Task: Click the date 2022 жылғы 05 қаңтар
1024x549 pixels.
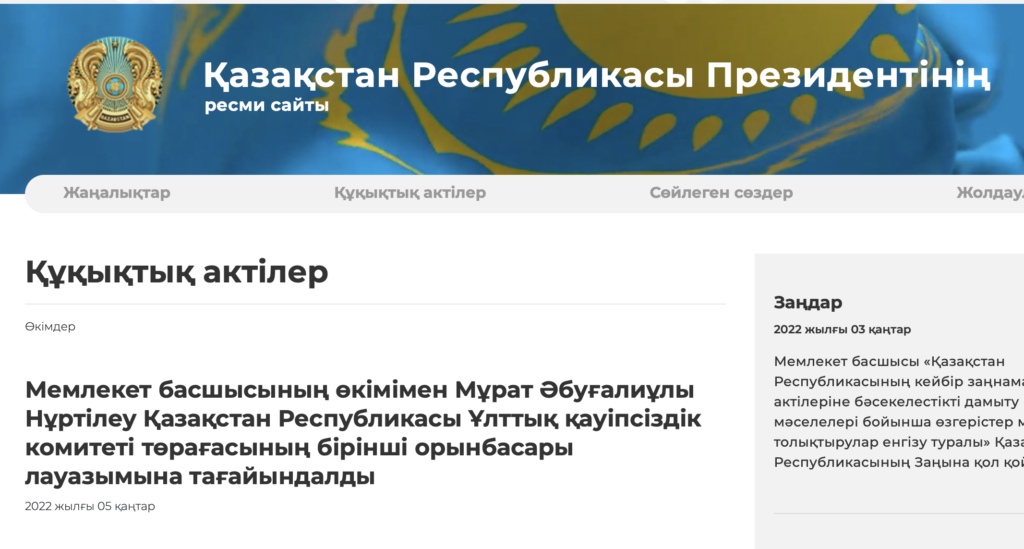Action: click(x=90, y=506)
